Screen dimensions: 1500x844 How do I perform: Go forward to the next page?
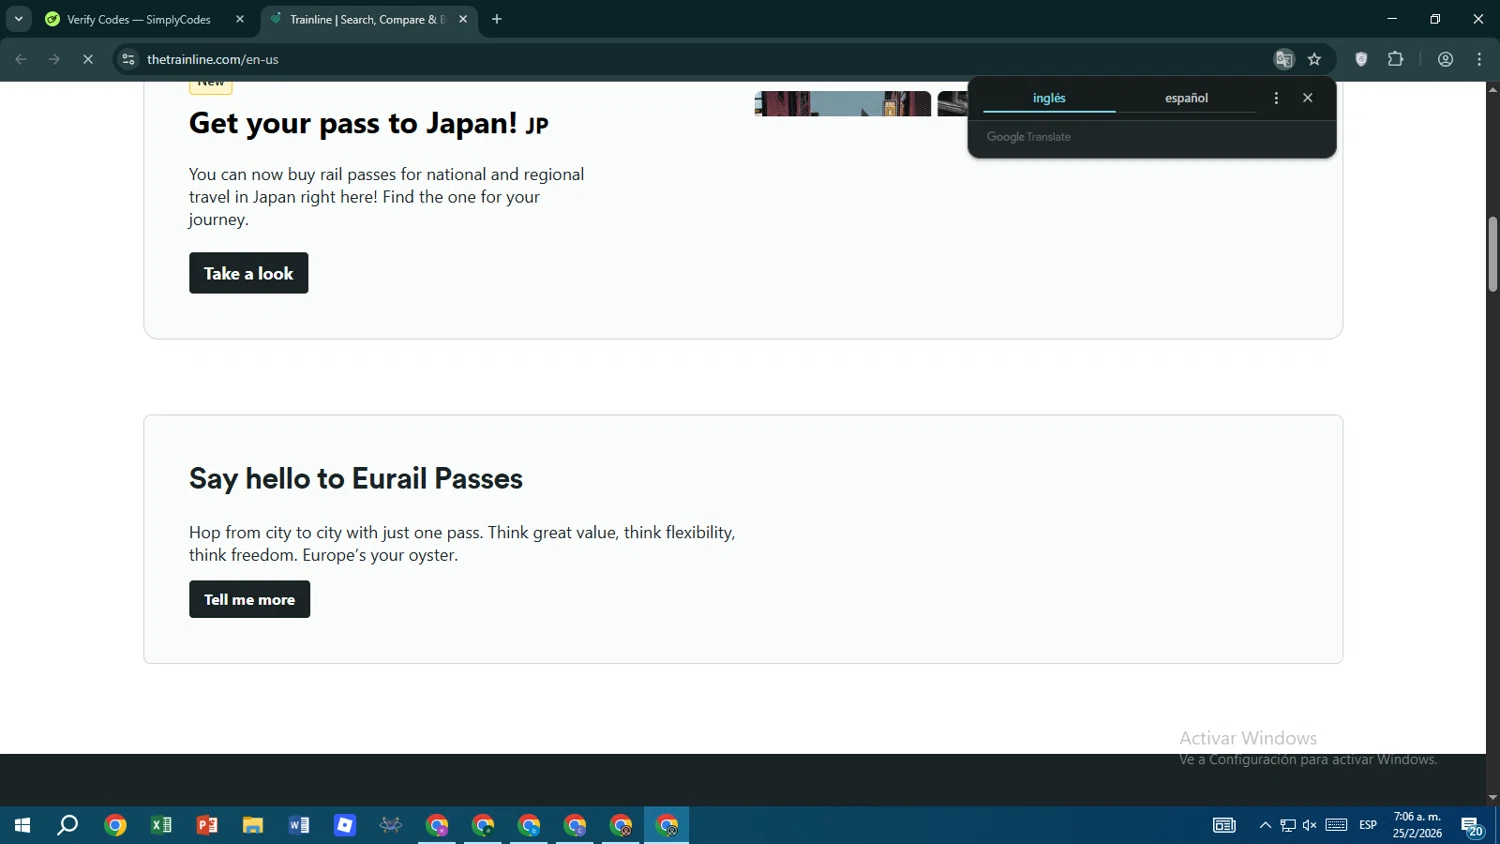[x=54, y=59]
